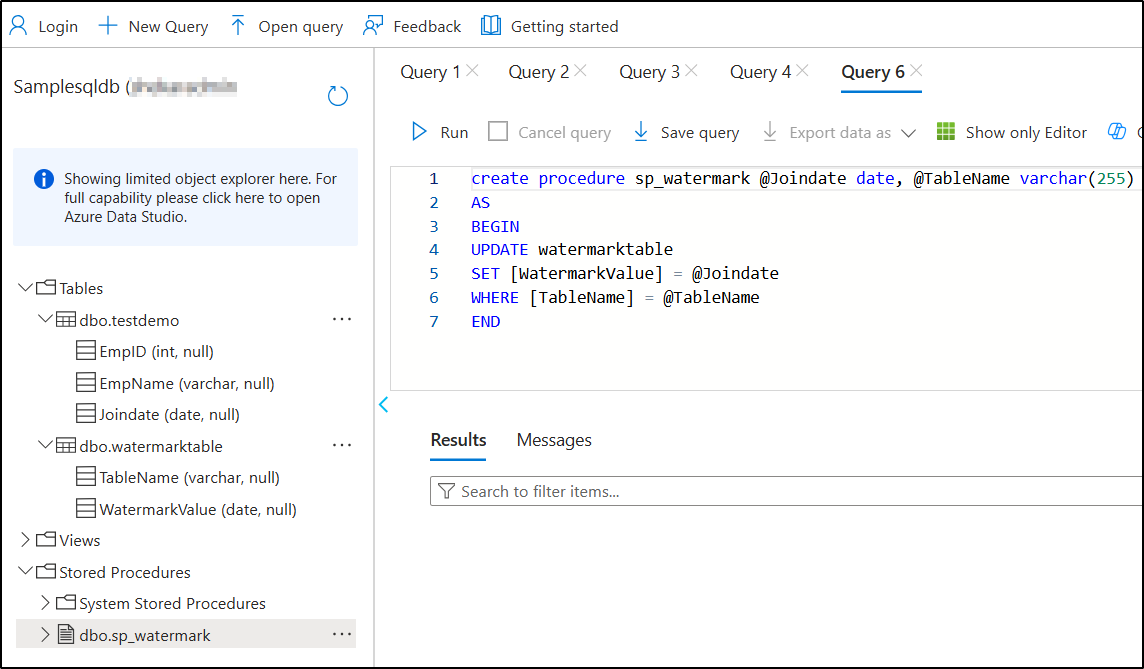The width and height of the screenshot is (1144, 669).
Task: Click the Joindate column icon
Action: coord(86,414)
